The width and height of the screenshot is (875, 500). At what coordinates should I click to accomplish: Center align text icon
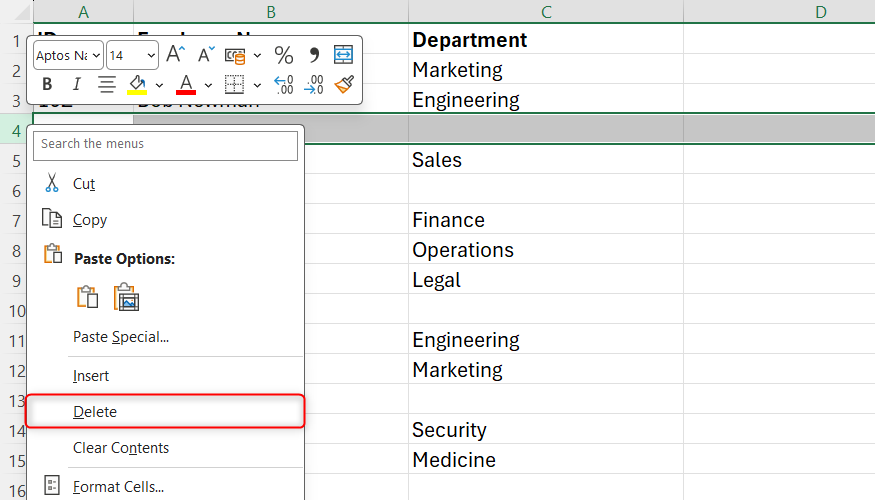coord(107,84)
